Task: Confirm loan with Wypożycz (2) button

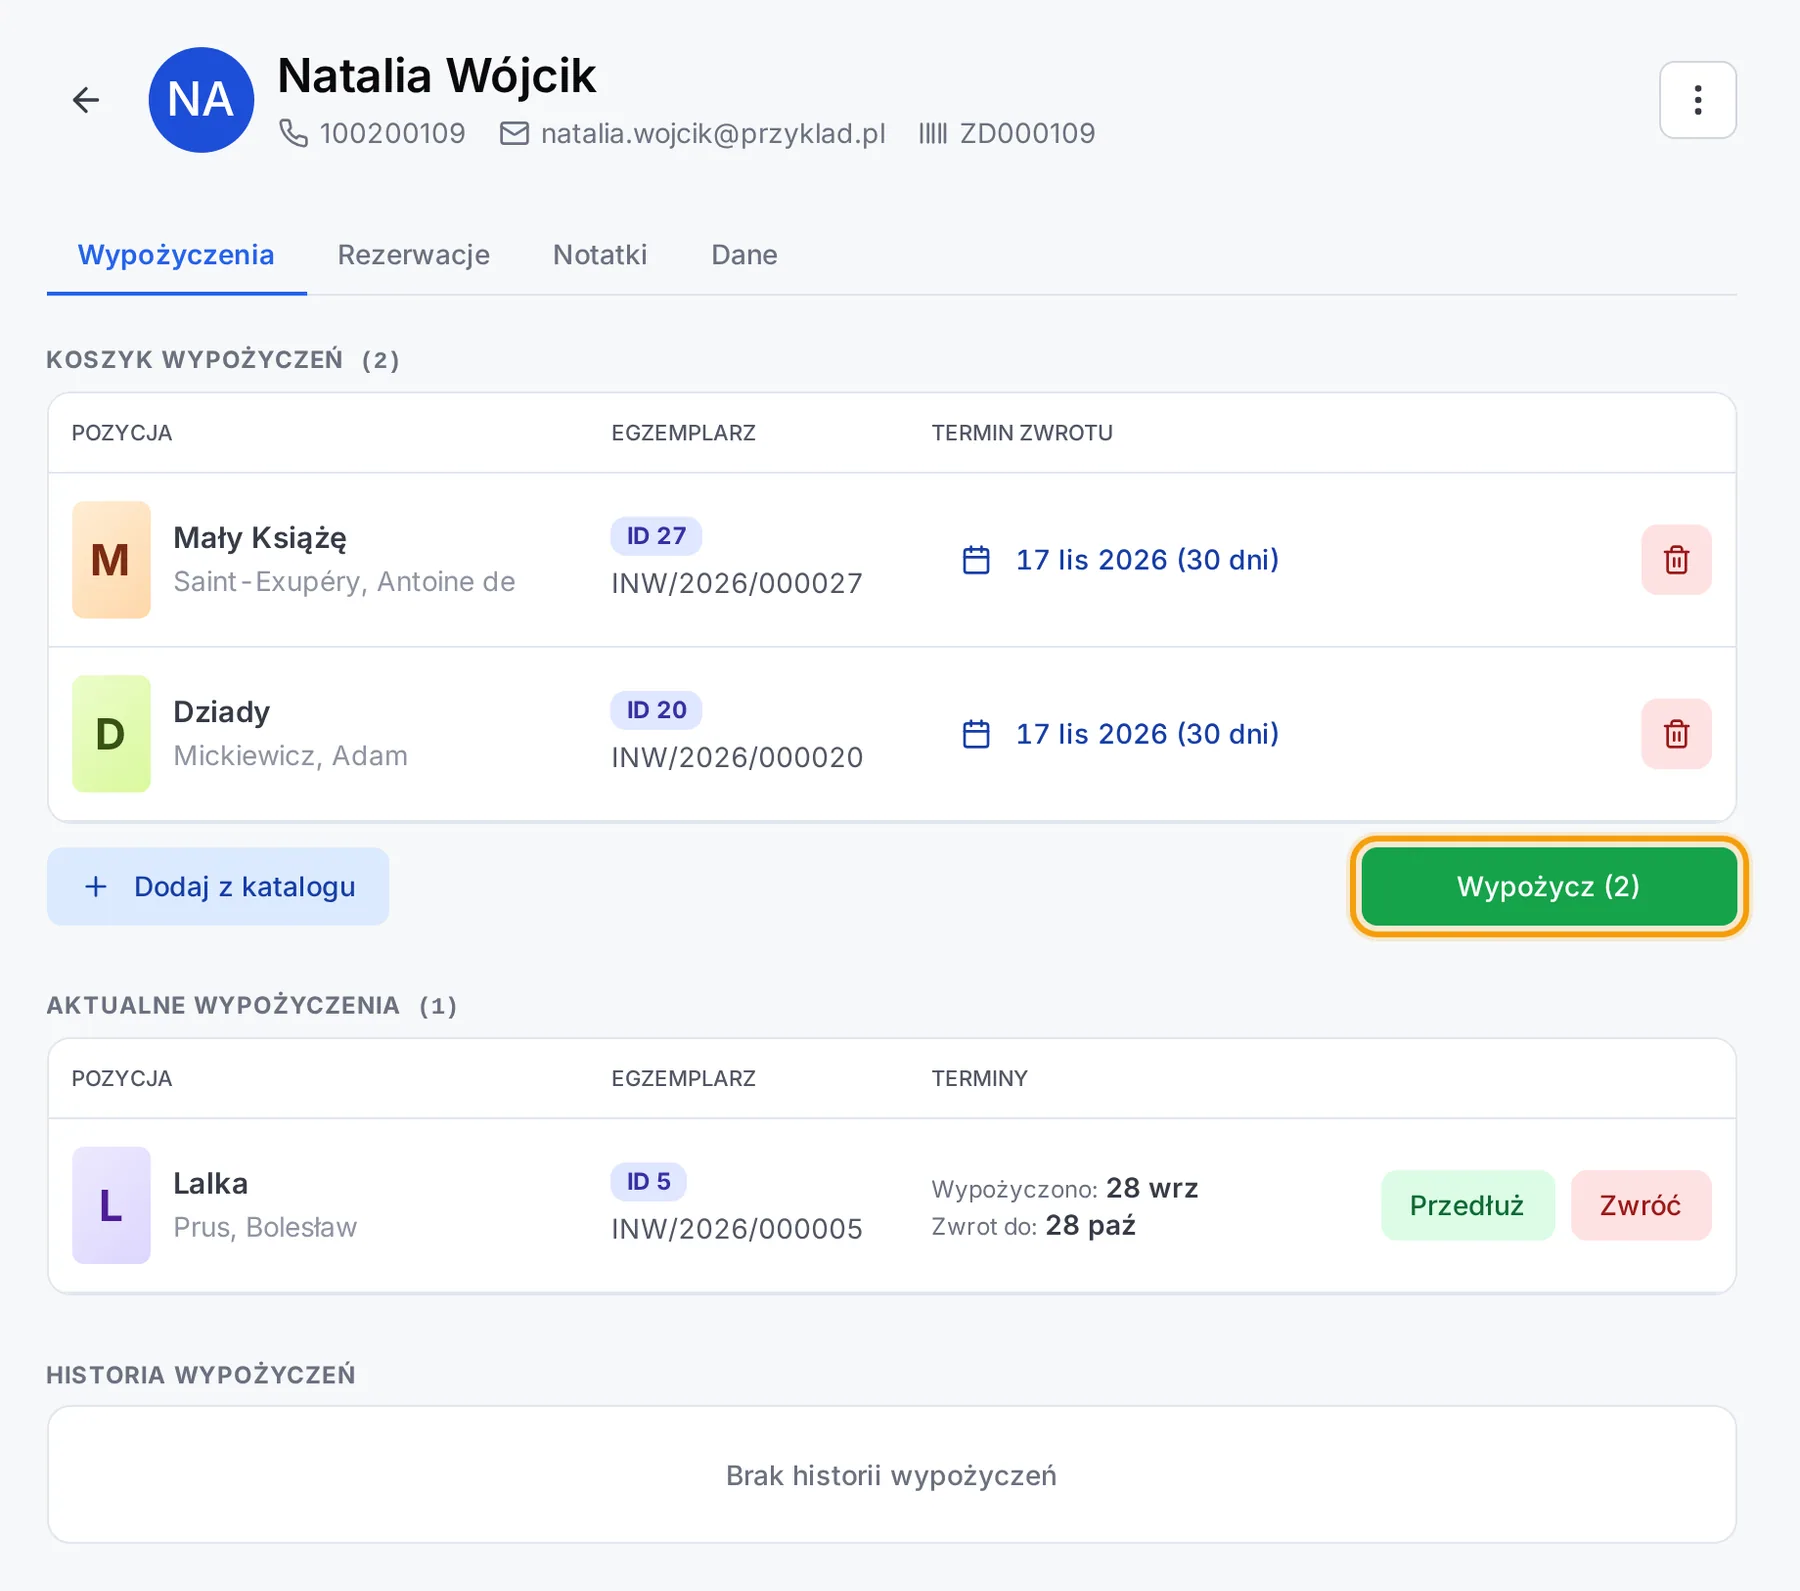Action: 1548,886
